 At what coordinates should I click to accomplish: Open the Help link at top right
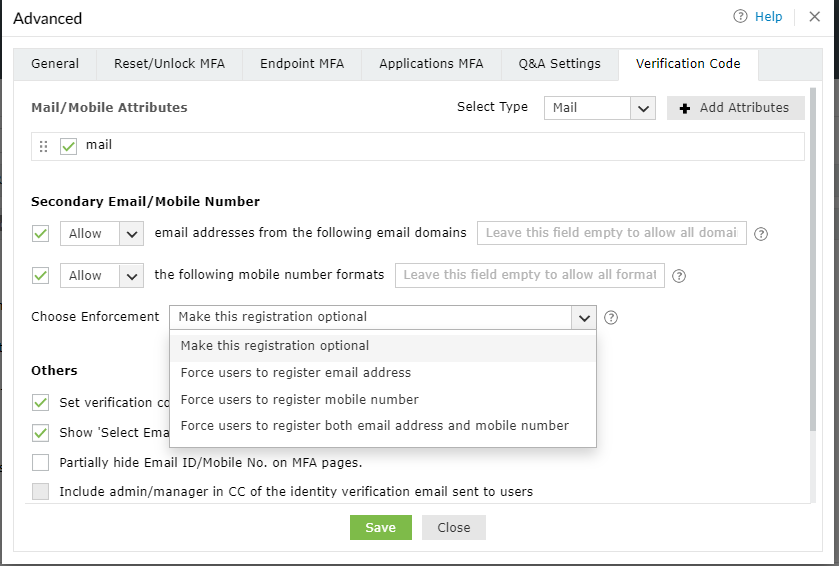coord(758,17)
